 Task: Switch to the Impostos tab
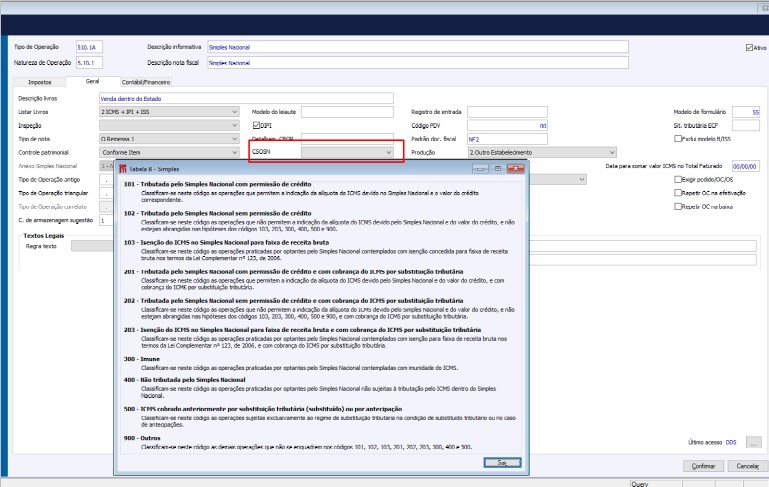[40, 82]
